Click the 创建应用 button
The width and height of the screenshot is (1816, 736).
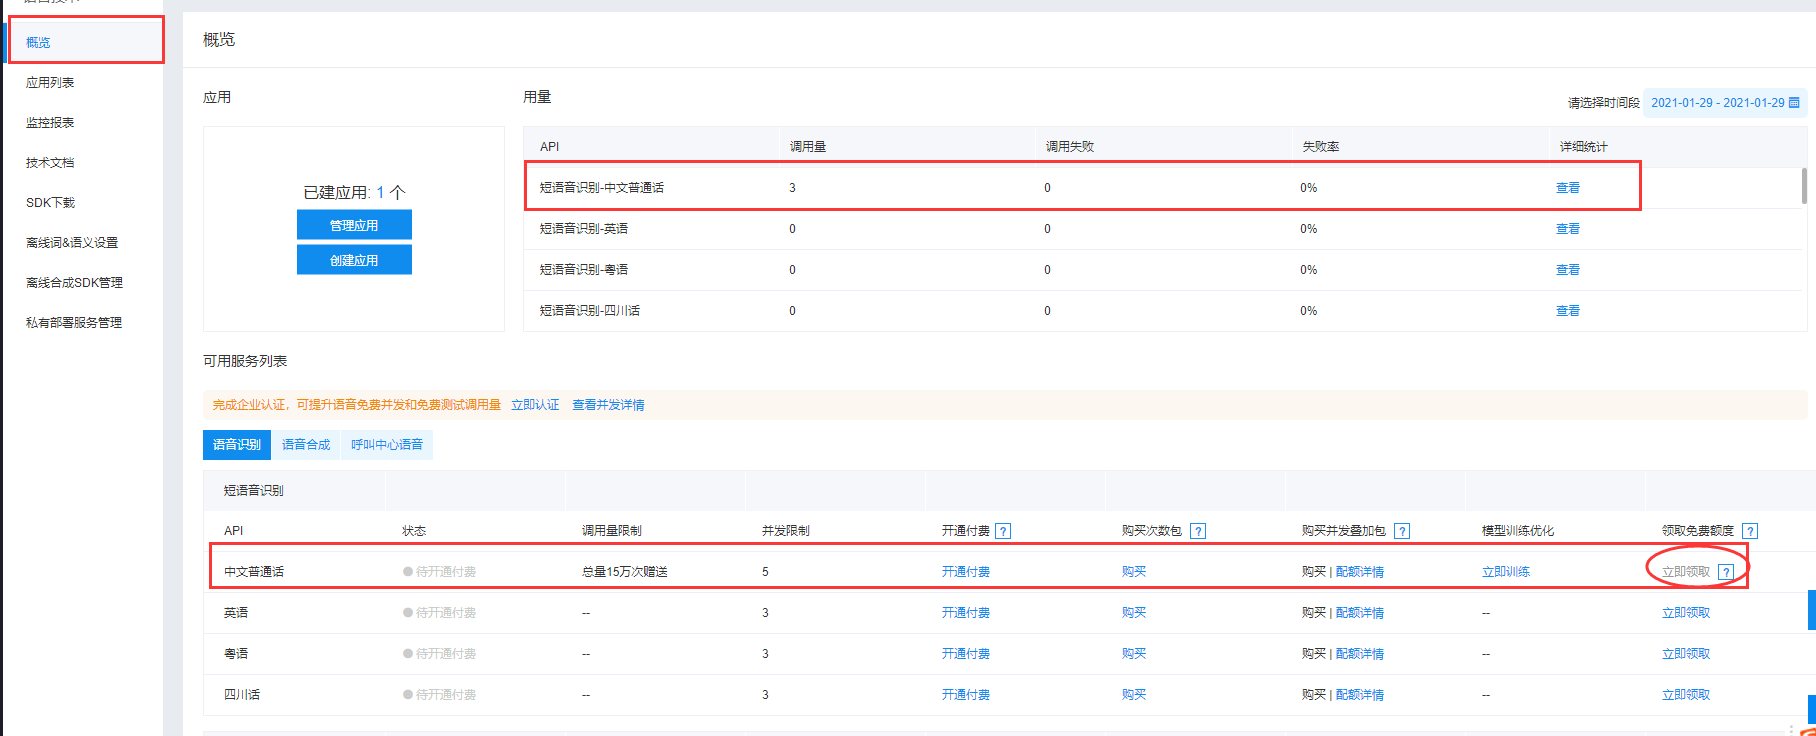tap(354, 260)
